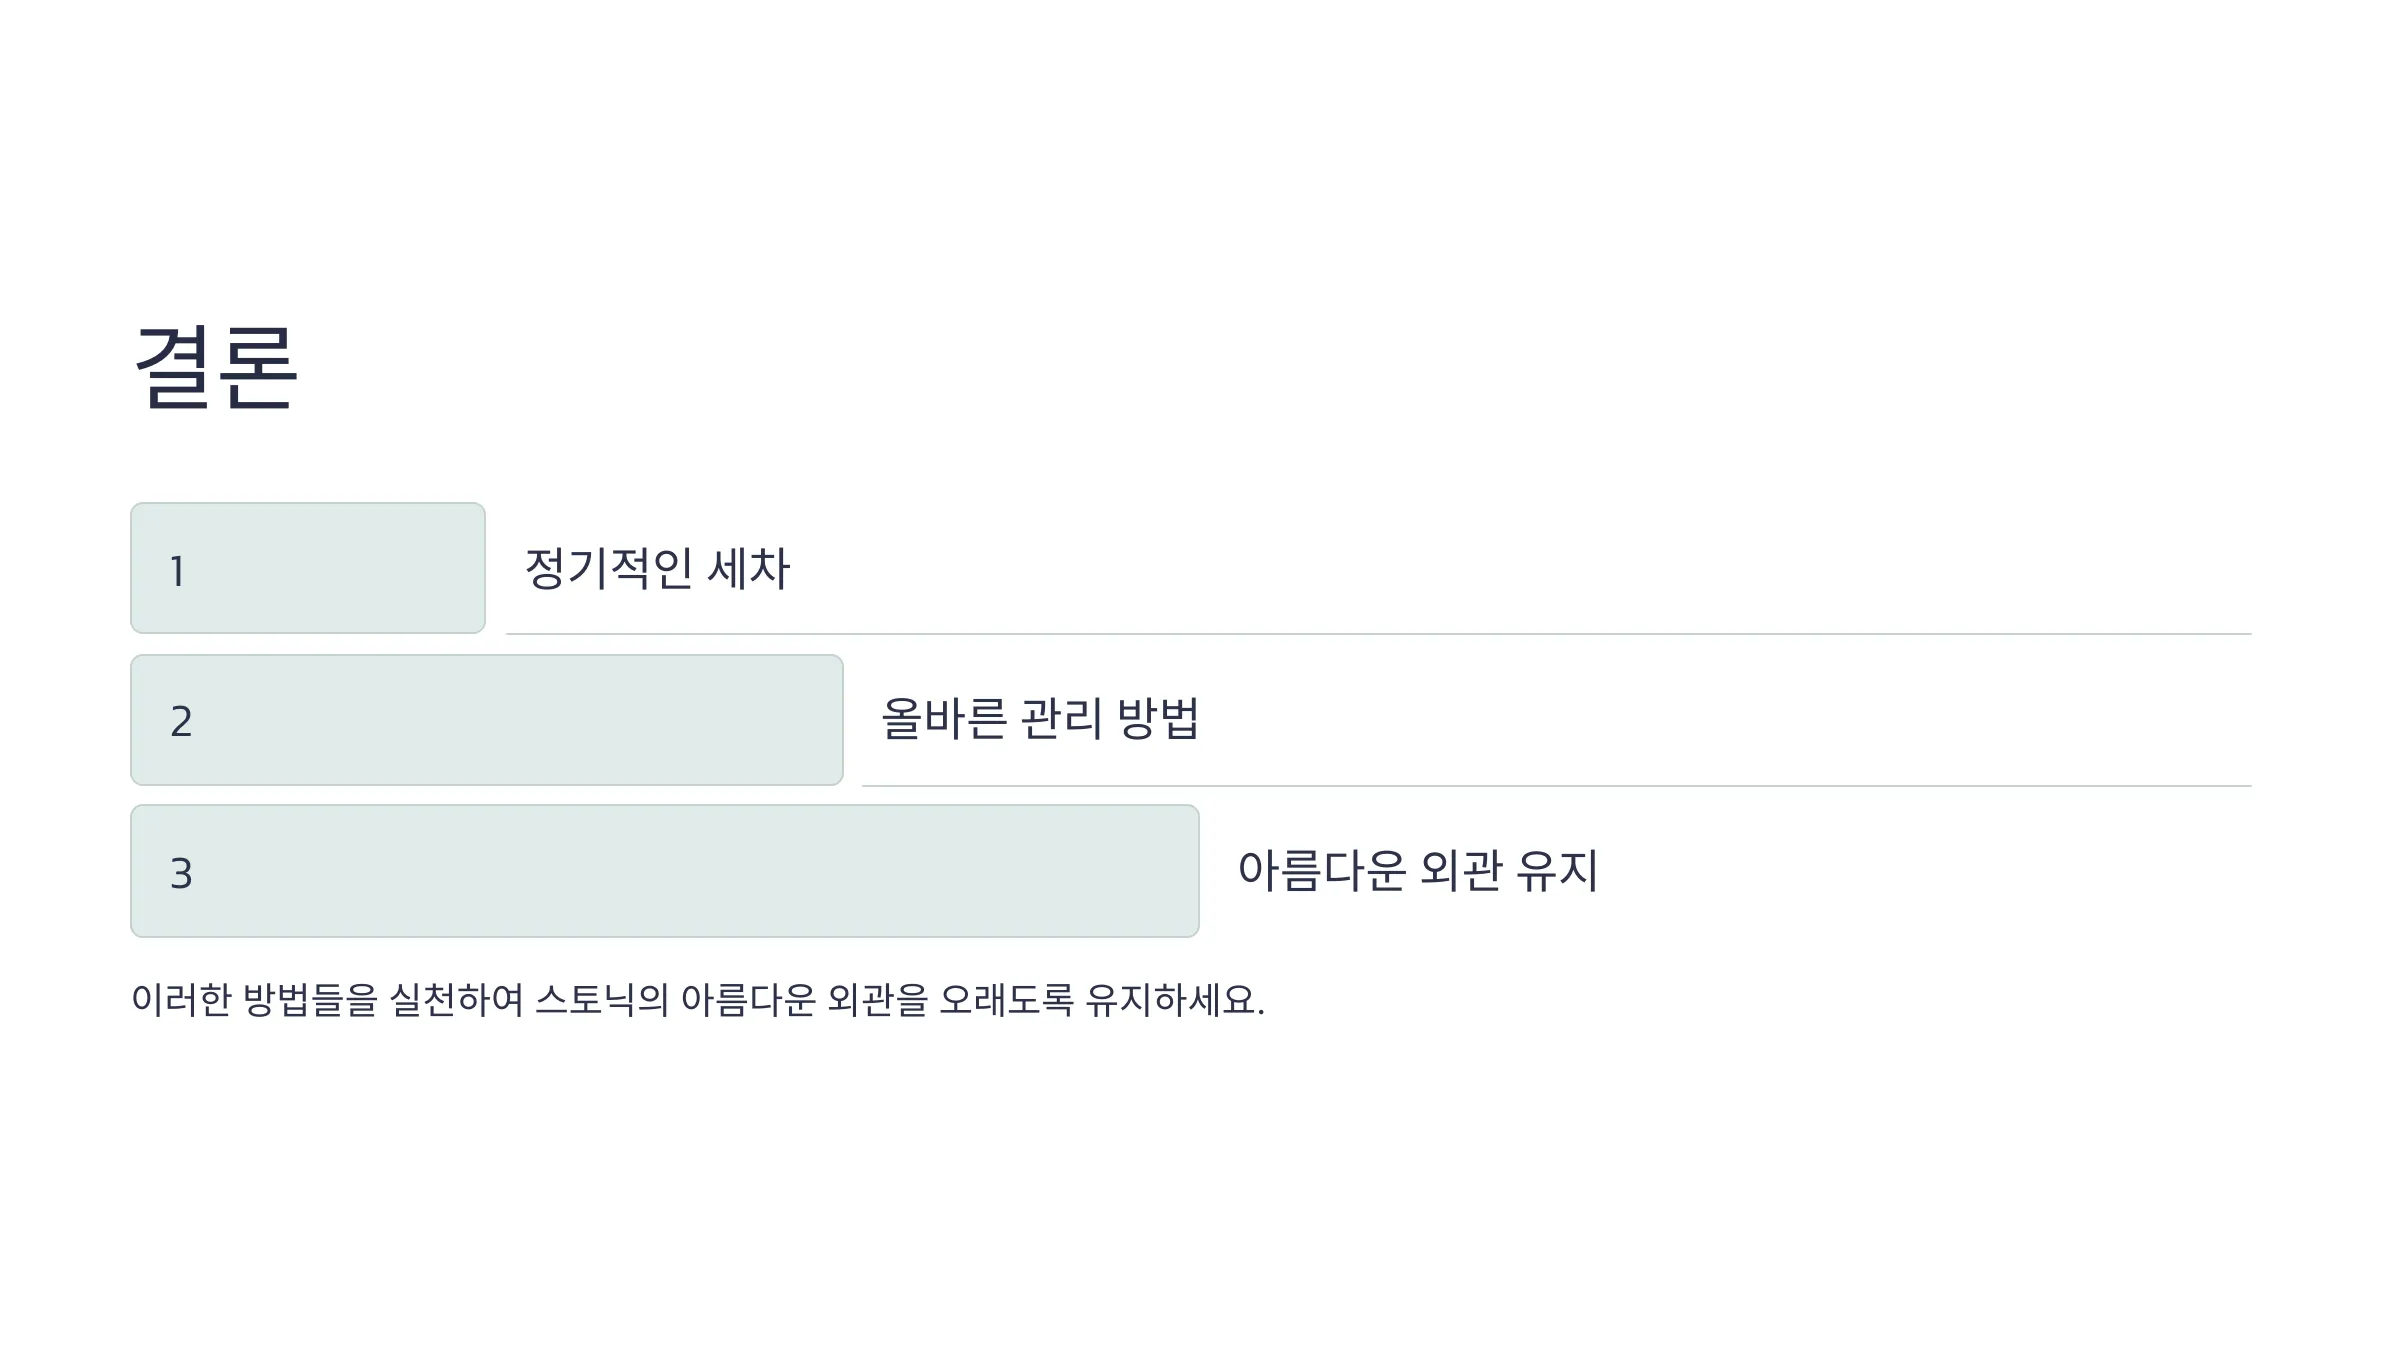Click the word 유지 in the third label
The width and height of the screenshot is (2400, 1350).
1557,870
